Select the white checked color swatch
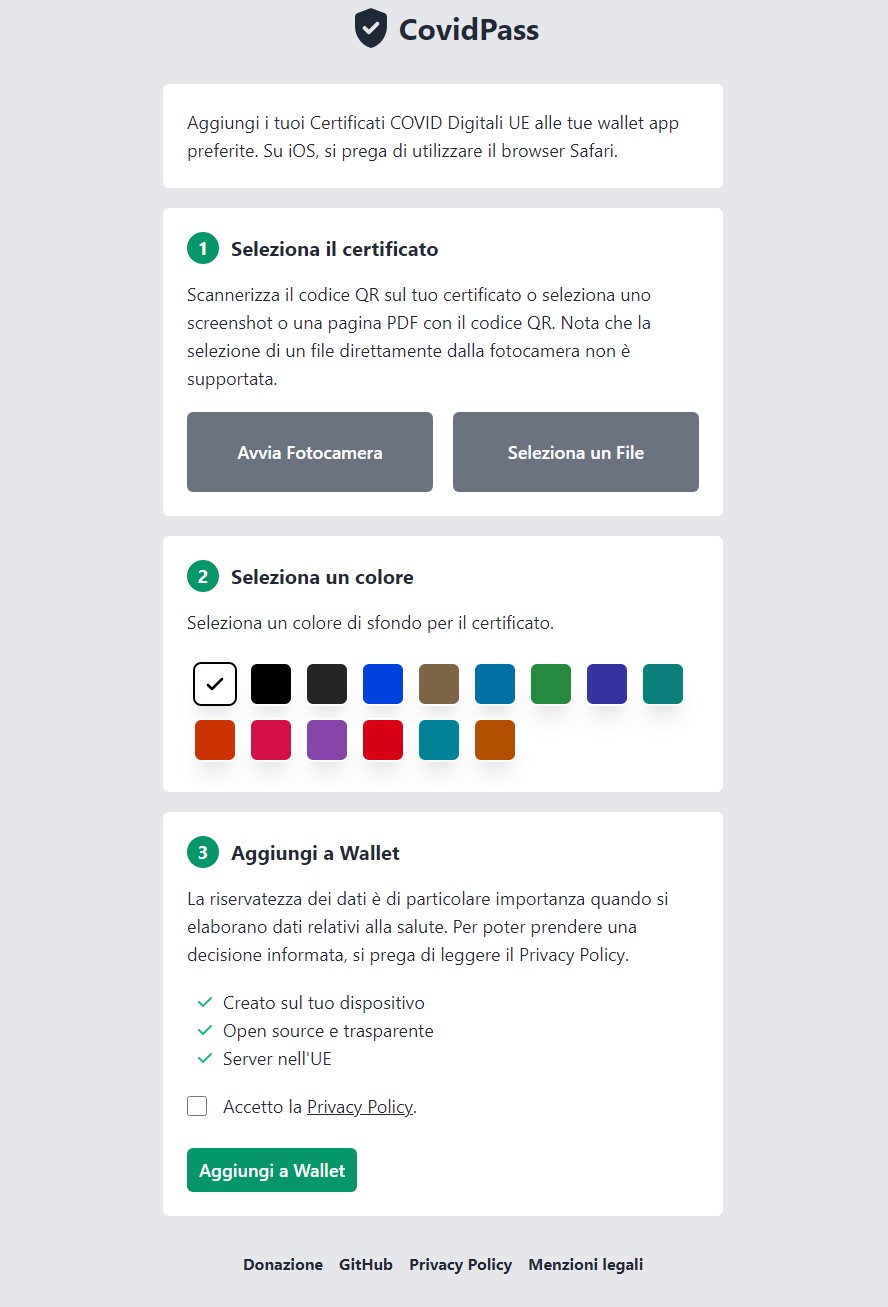888x1307 pixels. pyautogui.click(x=215, y=684)
